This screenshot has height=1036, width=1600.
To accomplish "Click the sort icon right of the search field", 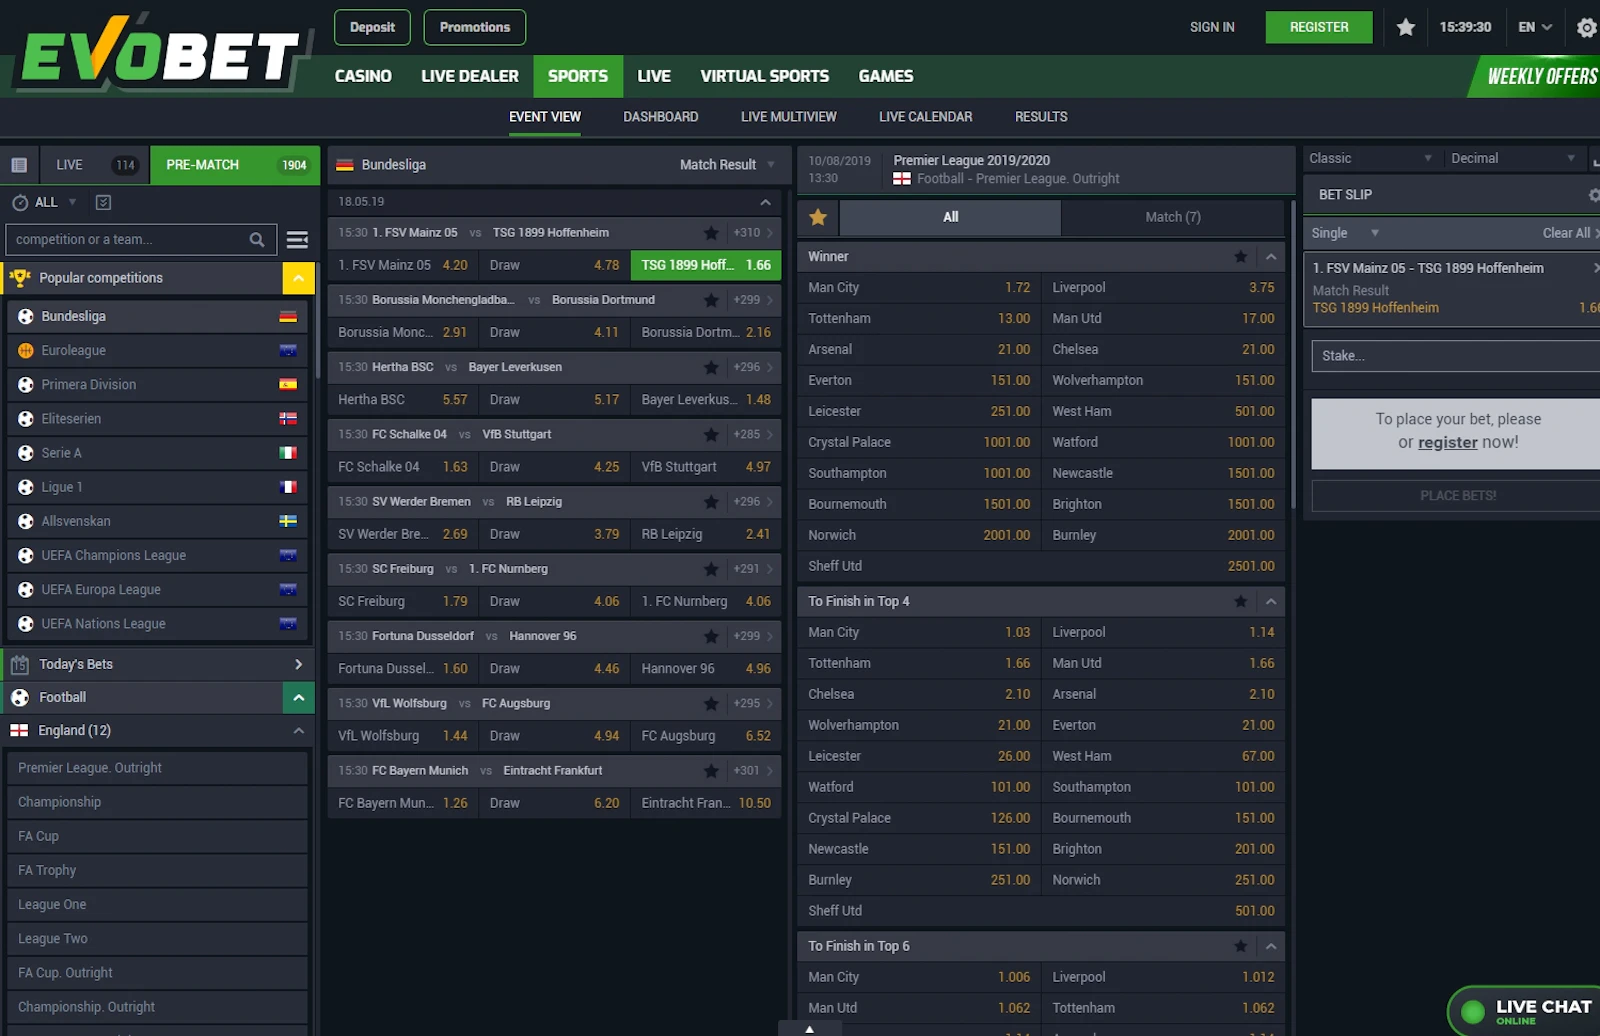I will (297, 239).
